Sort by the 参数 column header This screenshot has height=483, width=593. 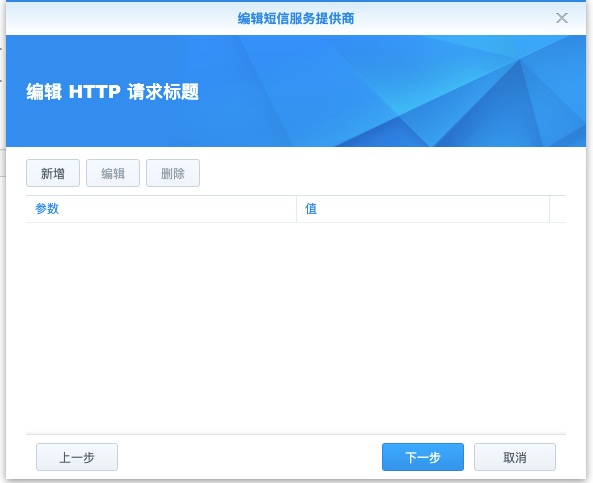tap(161, 209)
